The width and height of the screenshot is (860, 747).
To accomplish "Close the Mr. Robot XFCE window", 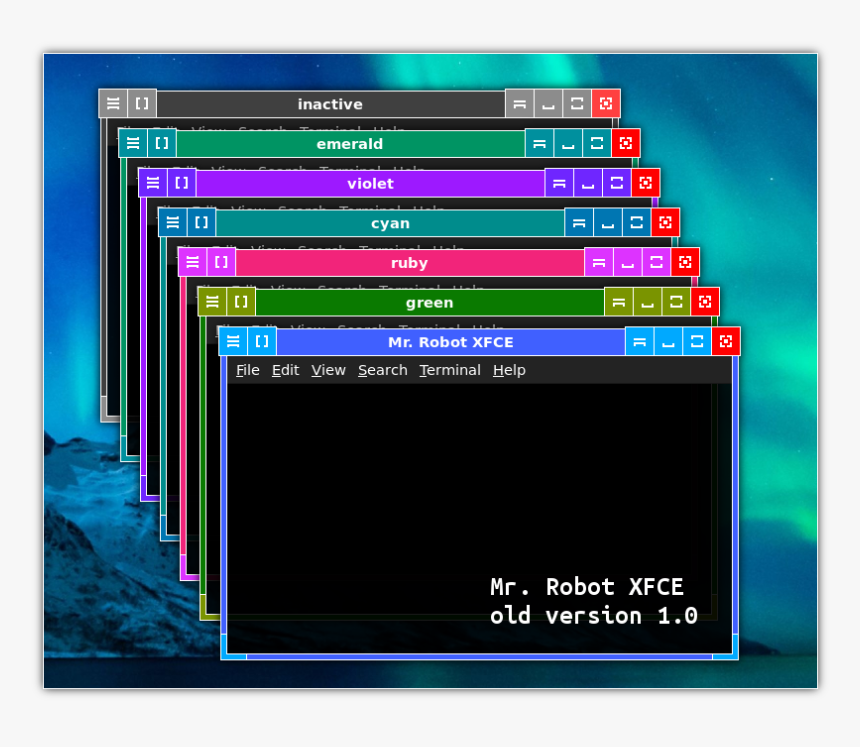I will coord(726,341).
